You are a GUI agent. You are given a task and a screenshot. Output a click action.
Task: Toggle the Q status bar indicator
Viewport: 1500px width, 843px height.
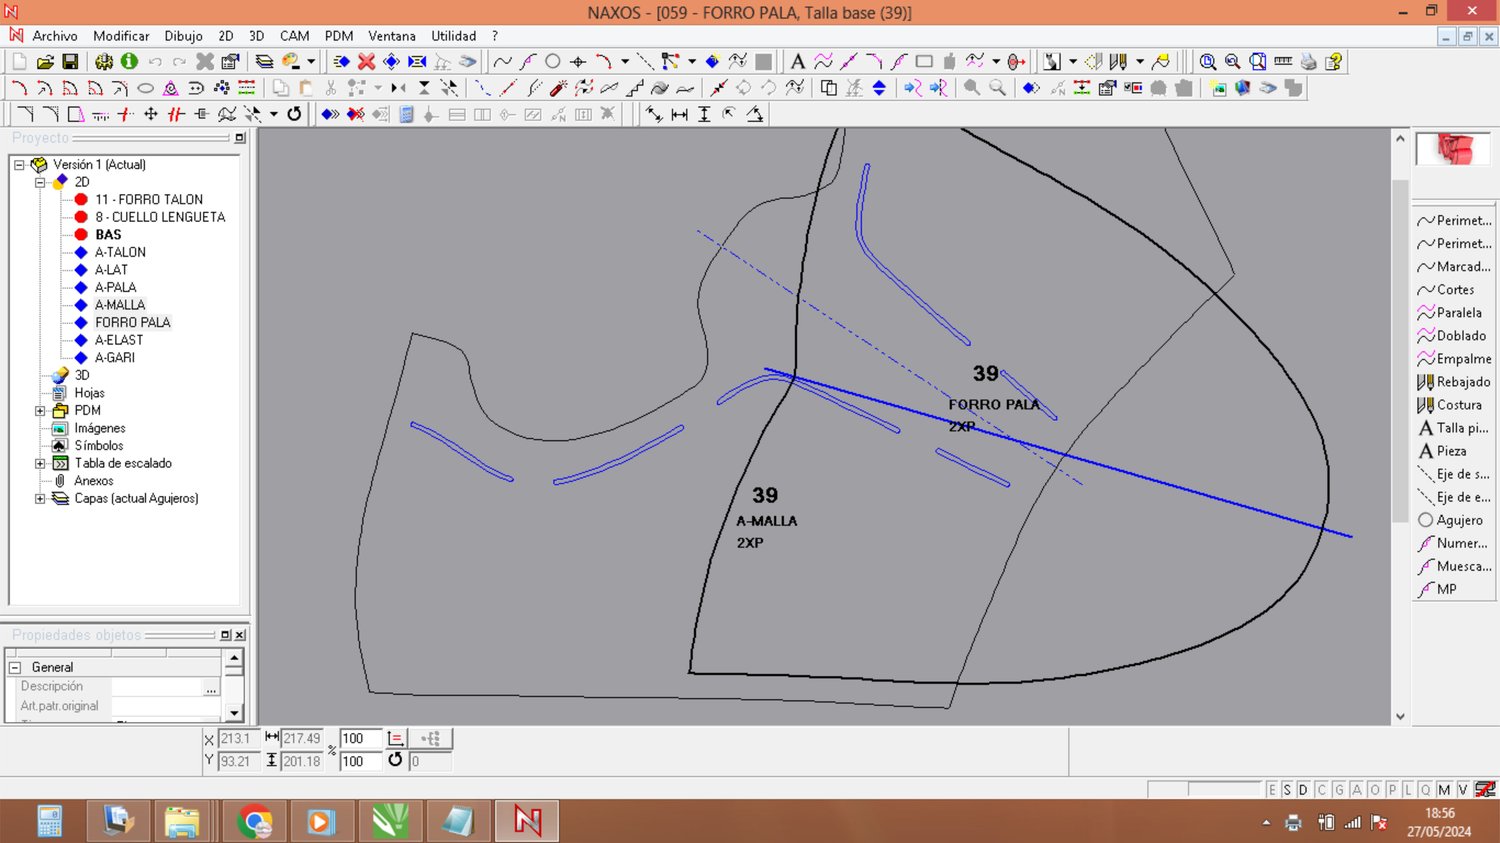pos(1426,790)
